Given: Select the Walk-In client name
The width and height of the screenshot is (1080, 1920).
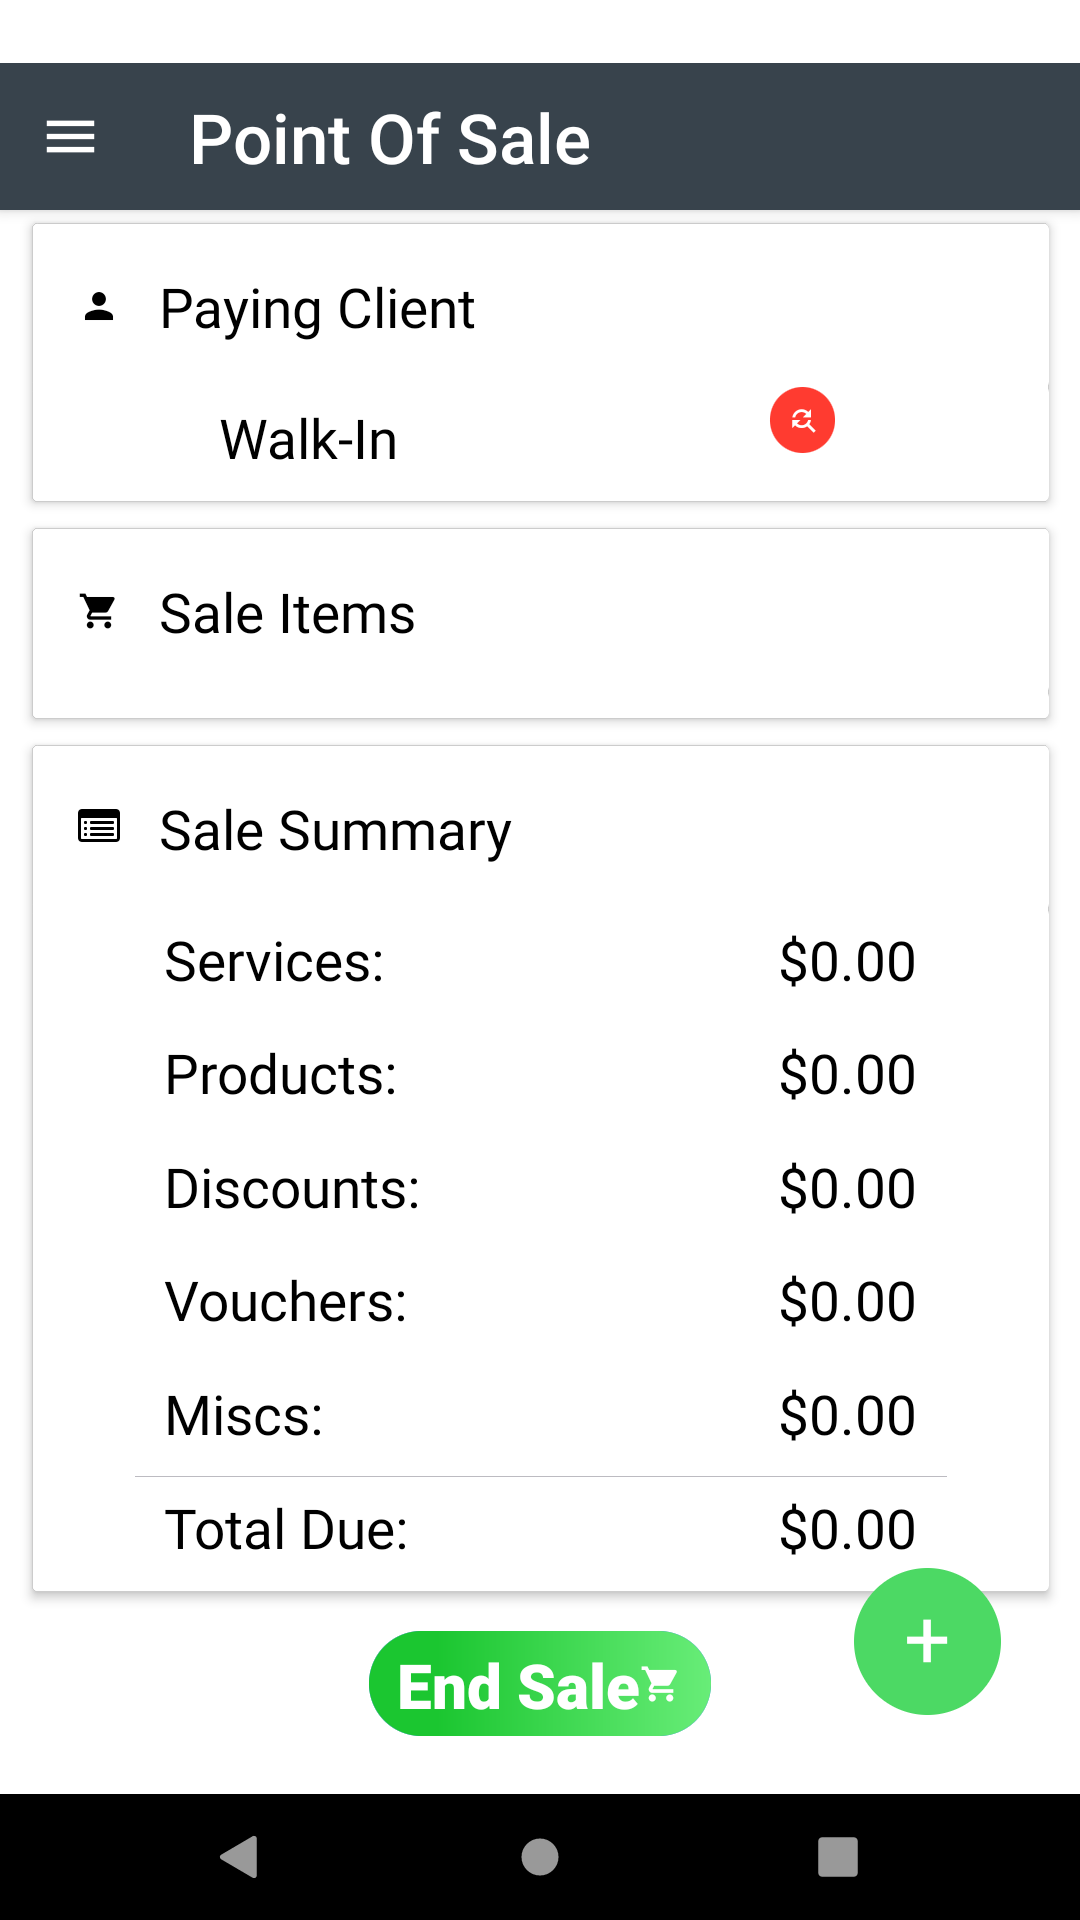Looking at the screenshot, I should (308, 440).
